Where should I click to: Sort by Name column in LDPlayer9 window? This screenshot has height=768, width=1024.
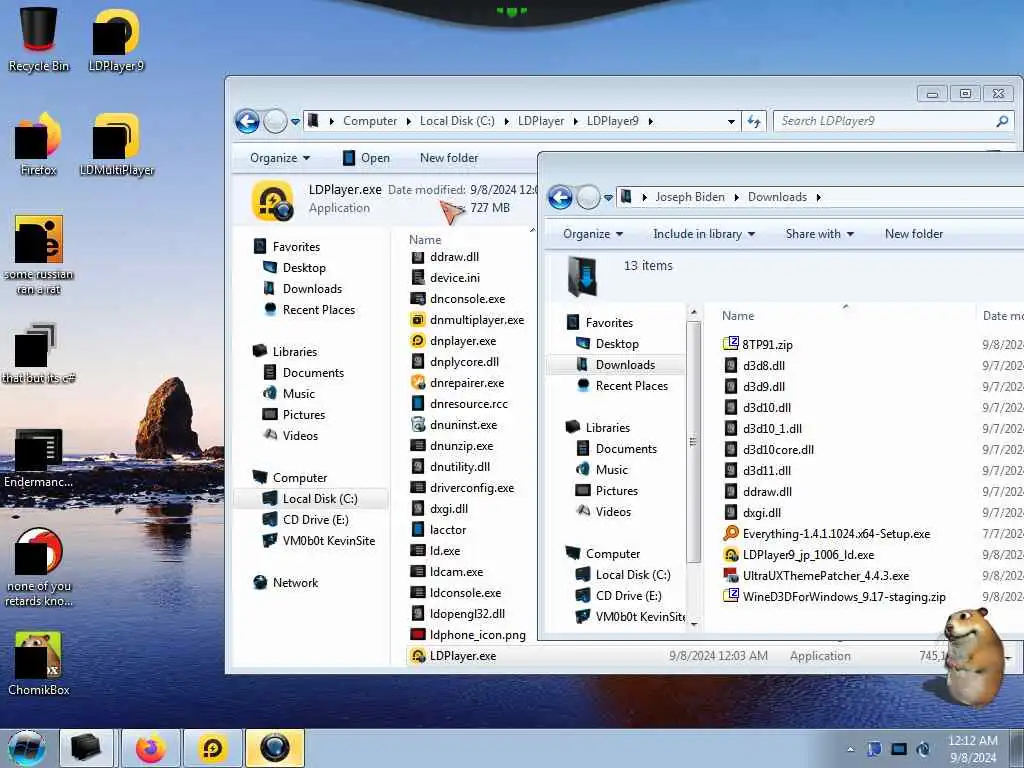(x=424, y=240)
